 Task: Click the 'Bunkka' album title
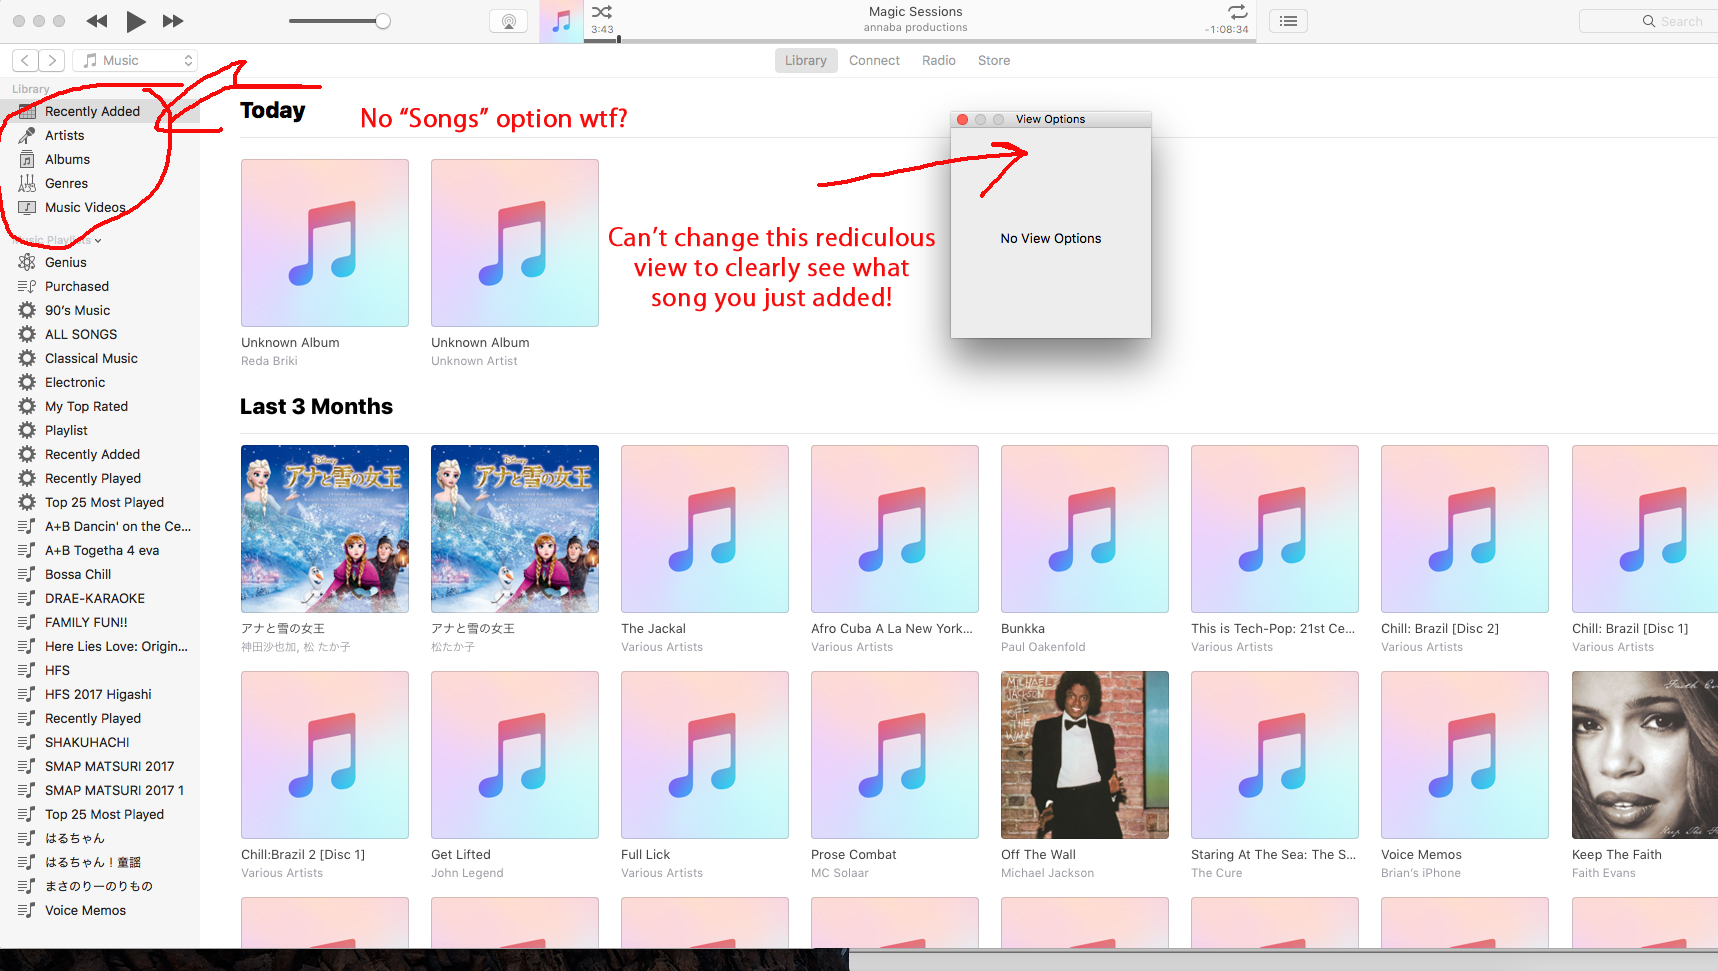click(x=1023, y=628)
